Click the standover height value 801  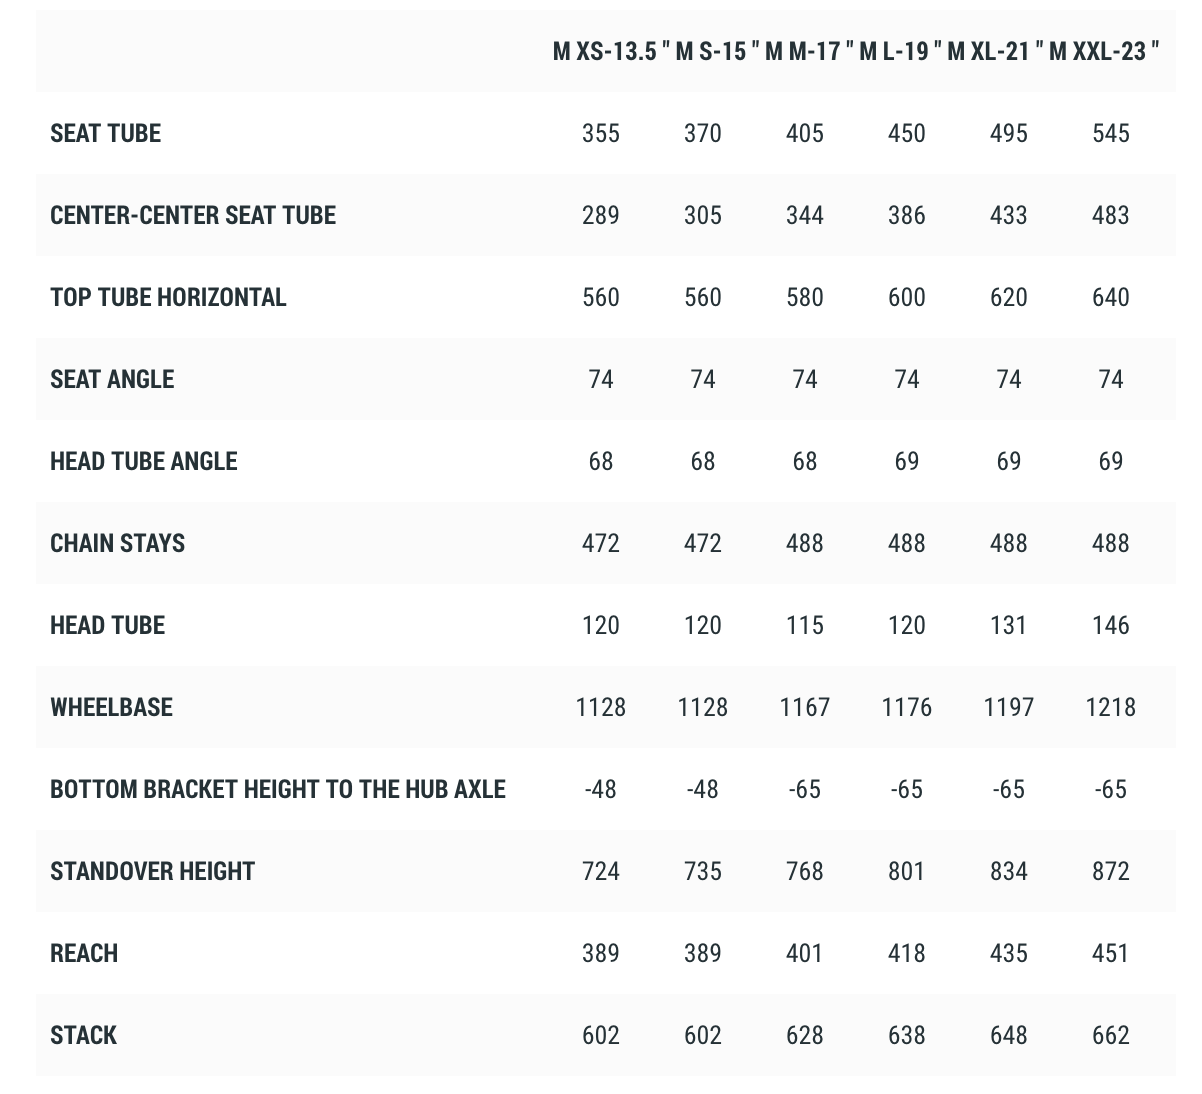(907, 871)
